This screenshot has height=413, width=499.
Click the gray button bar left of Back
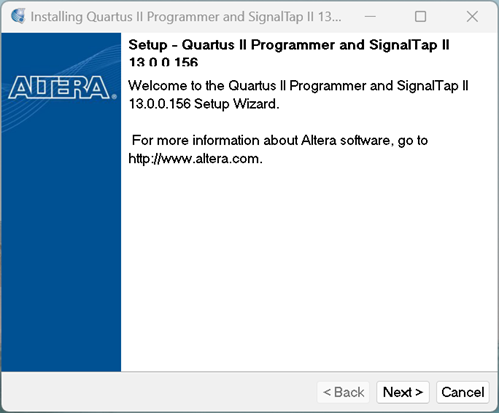(158, 392)
